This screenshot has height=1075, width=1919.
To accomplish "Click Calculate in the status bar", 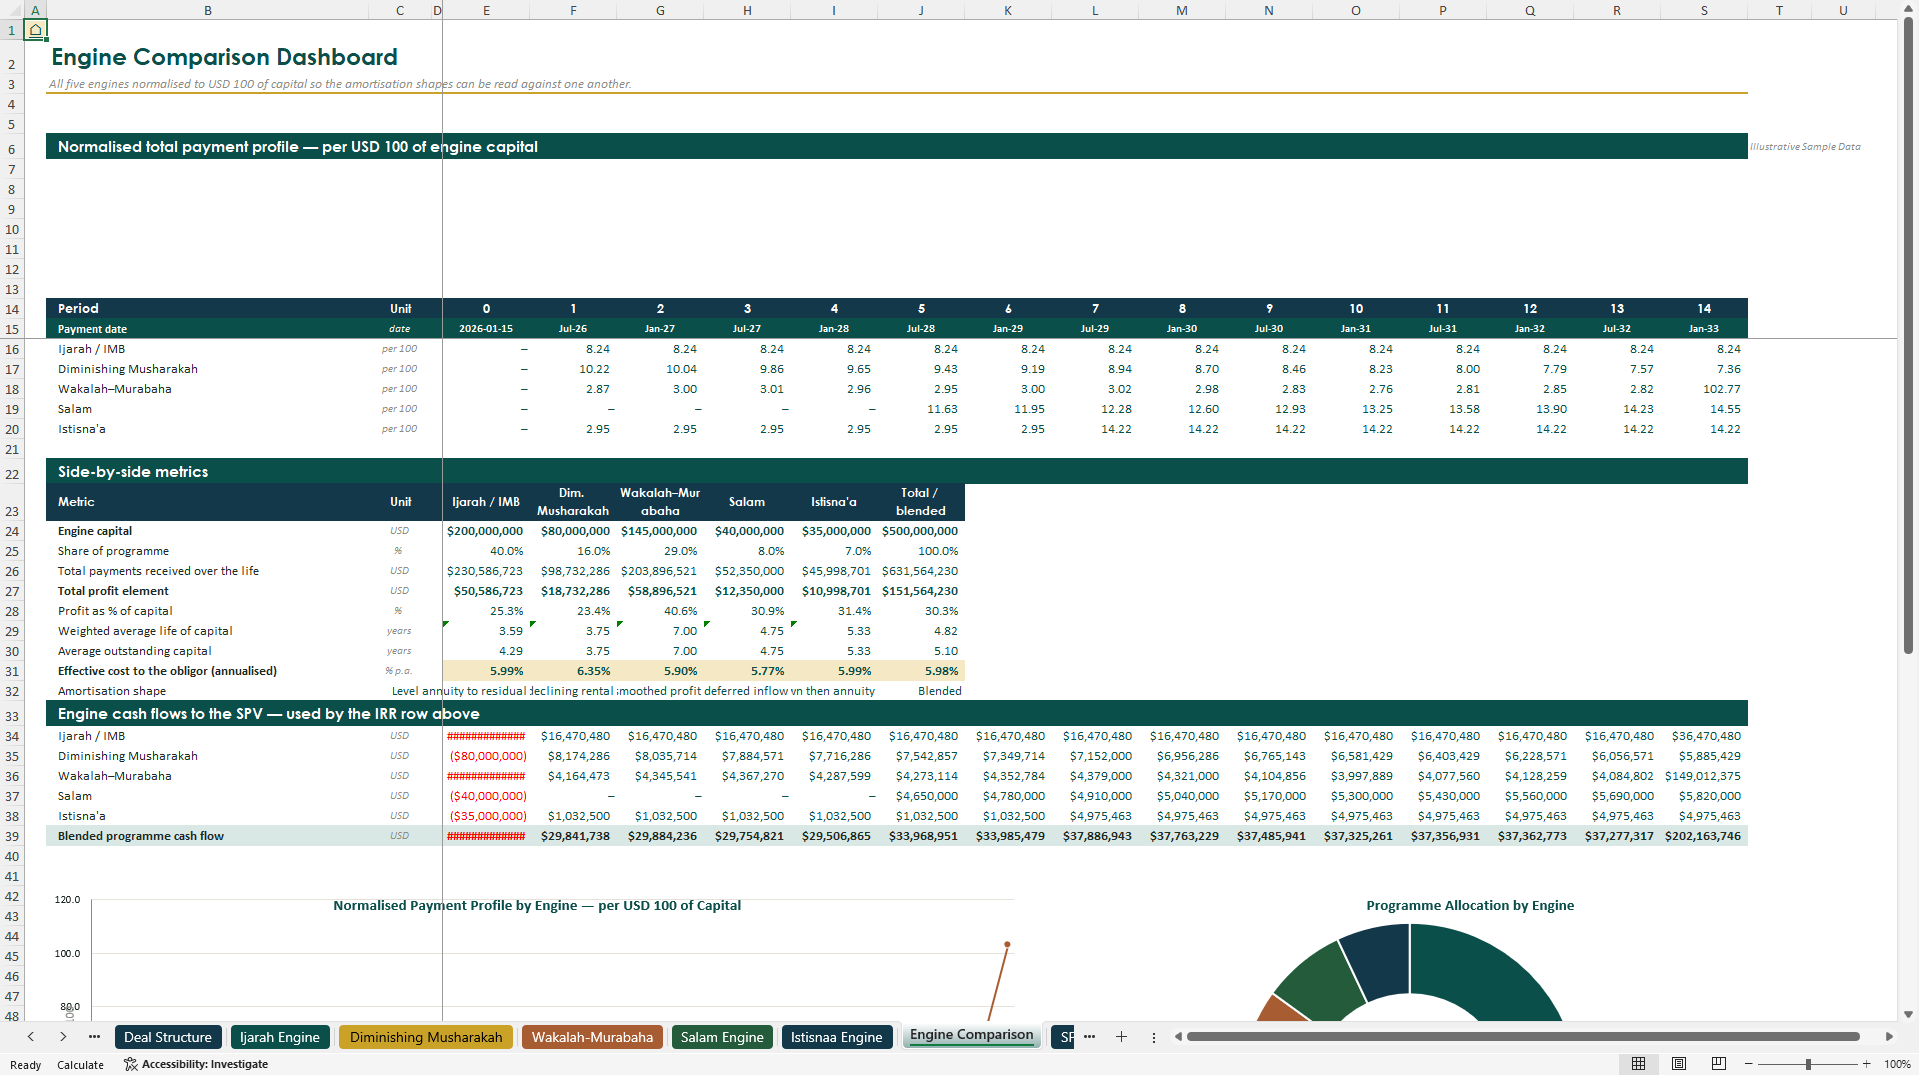I will pos(80,1065).
